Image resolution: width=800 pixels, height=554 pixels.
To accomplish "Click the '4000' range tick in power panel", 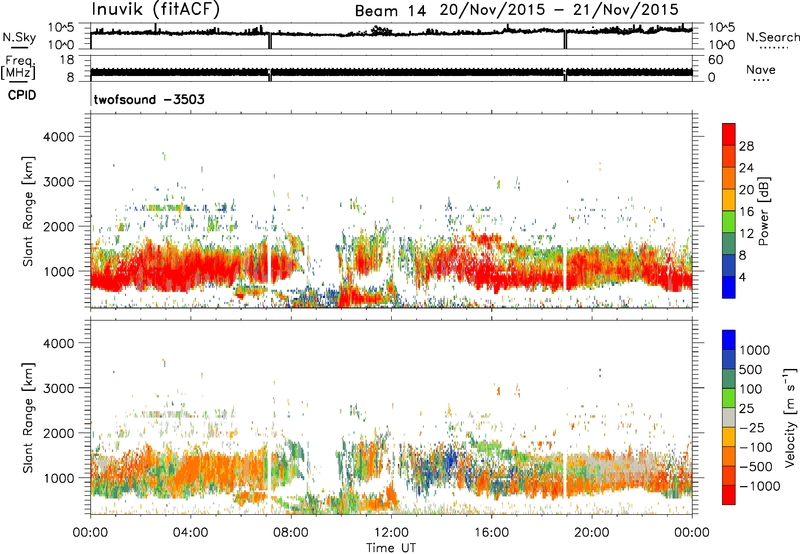I will [x=58, y=137].
